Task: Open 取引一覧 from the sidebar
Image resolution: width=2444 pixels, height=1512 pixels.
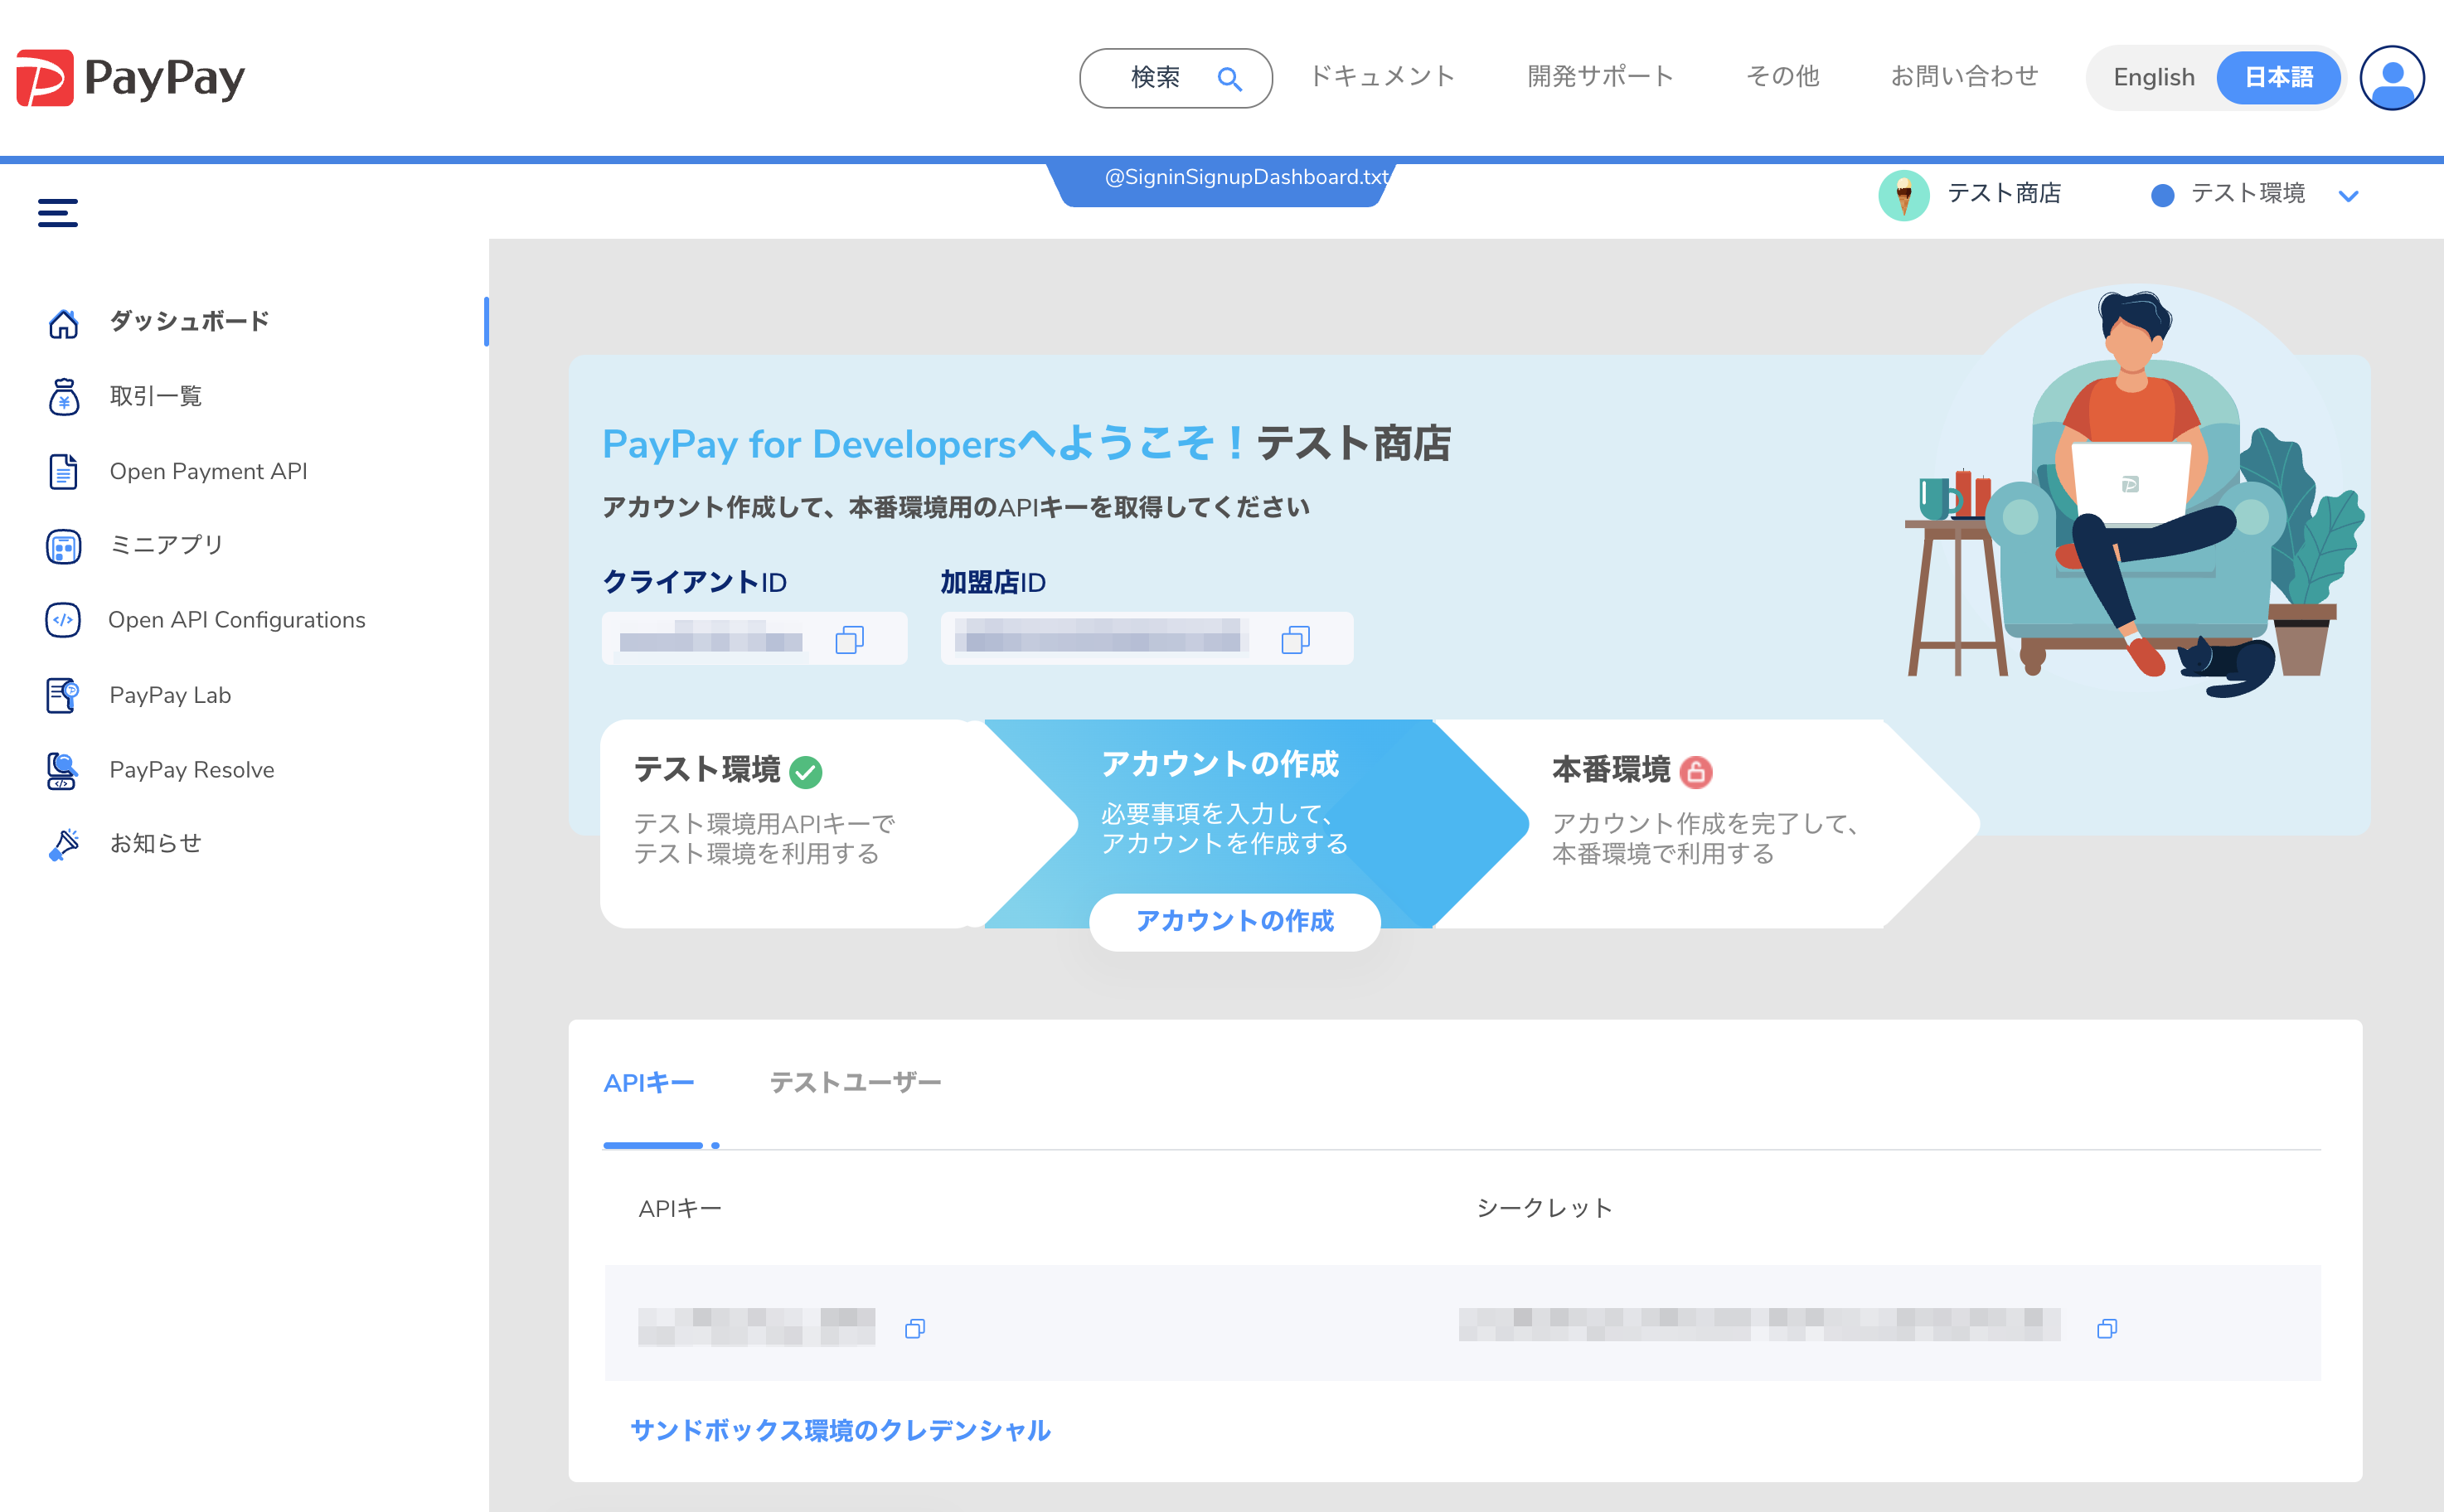Action: point(155,396)
